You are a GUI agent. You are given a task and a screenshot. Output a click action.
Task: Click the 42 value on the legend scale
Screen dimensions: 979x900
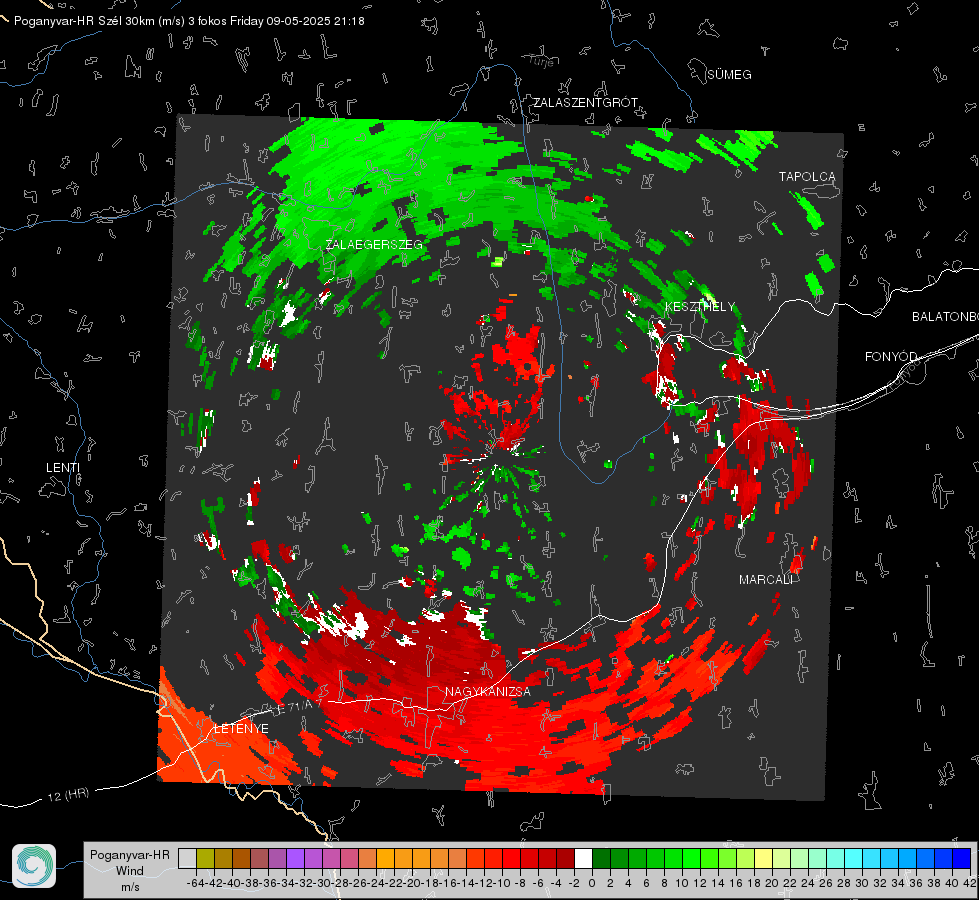pos(970,883)
